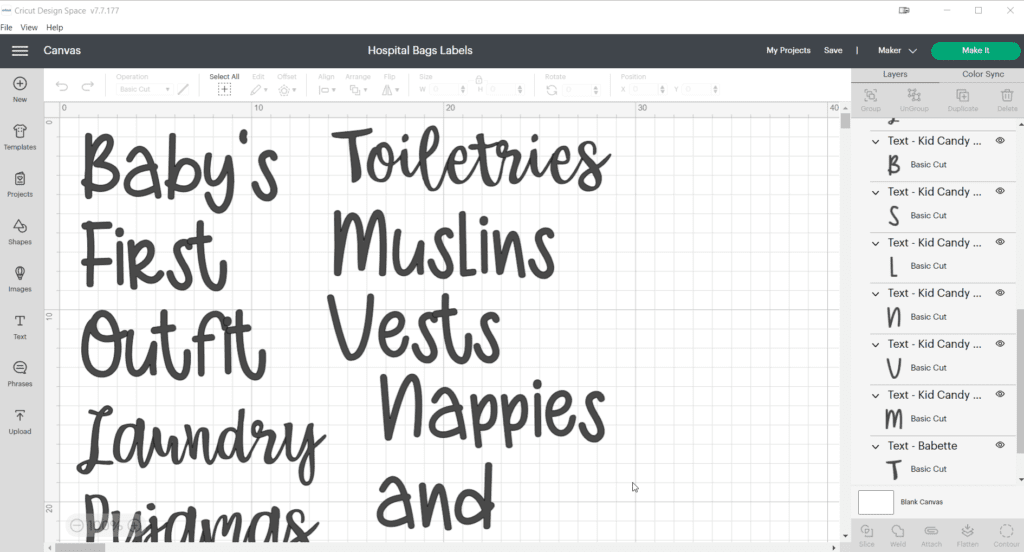Image resolution: width=1024 pixels, height=552 pixels.
Task: Open the Offset dropdown
Action: (287, 90)
